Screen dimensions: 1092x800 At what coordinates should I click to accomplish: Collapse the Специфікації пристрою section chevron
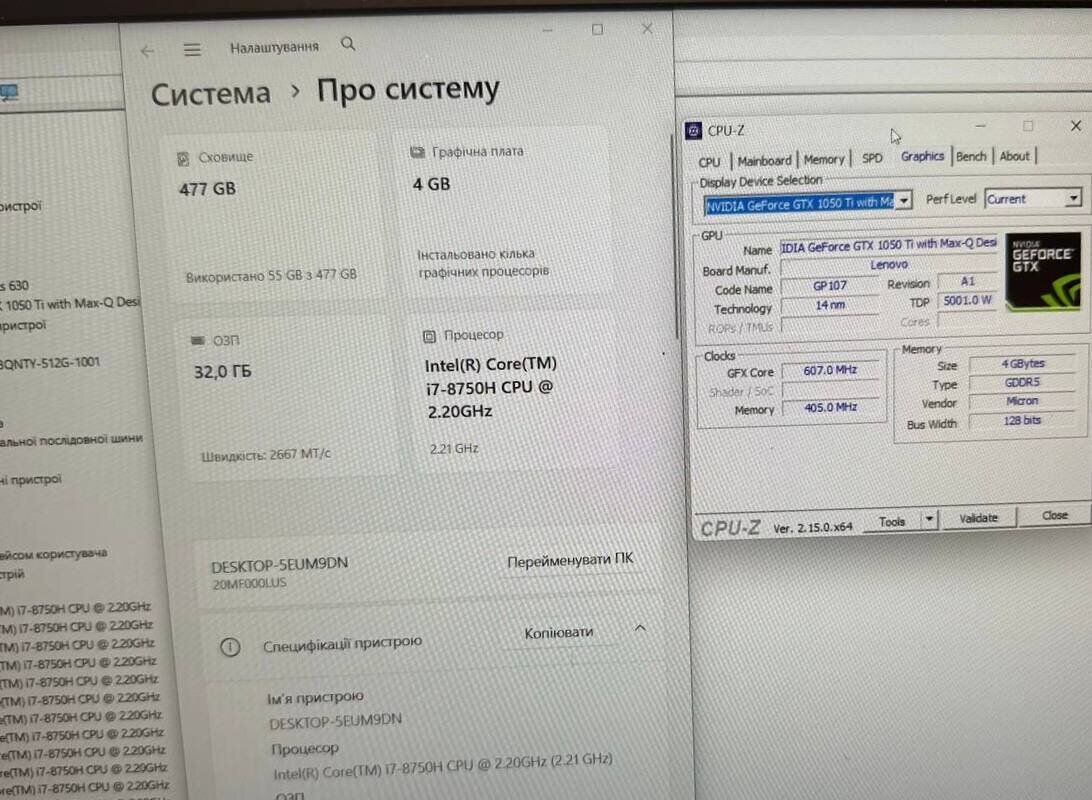pos(640,628)
